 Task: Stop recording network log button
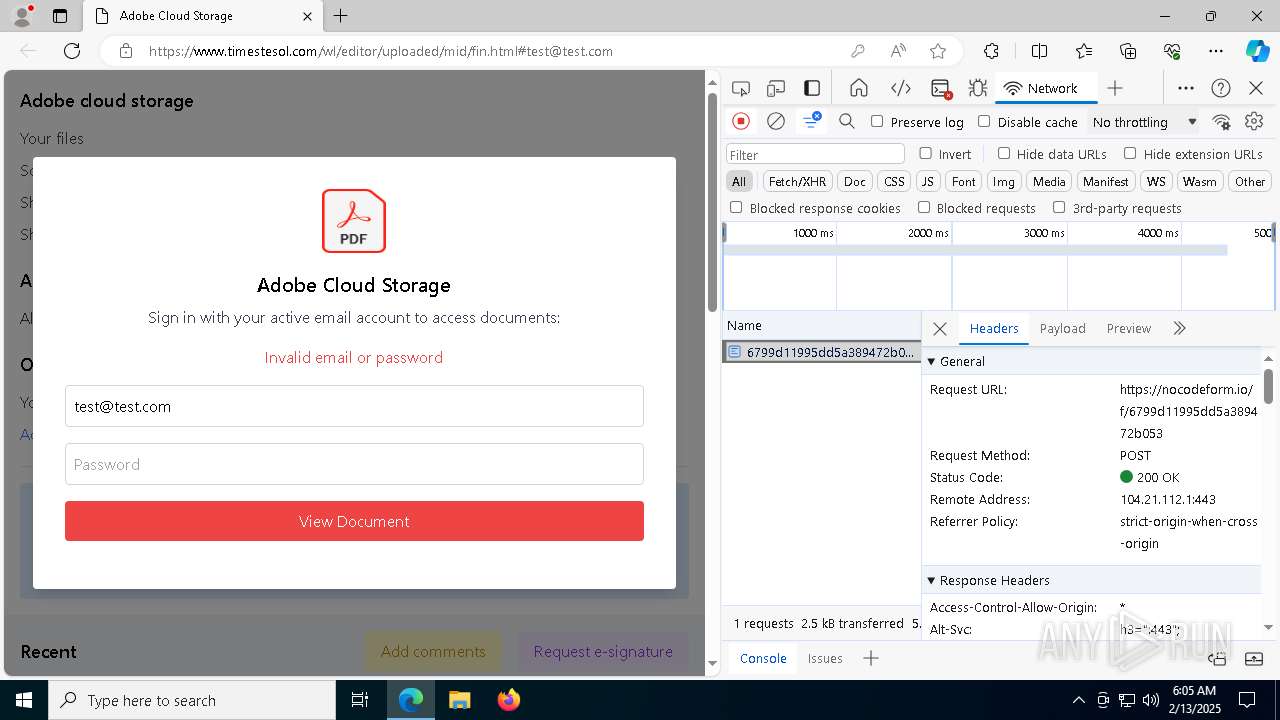[x=741, y=121]
